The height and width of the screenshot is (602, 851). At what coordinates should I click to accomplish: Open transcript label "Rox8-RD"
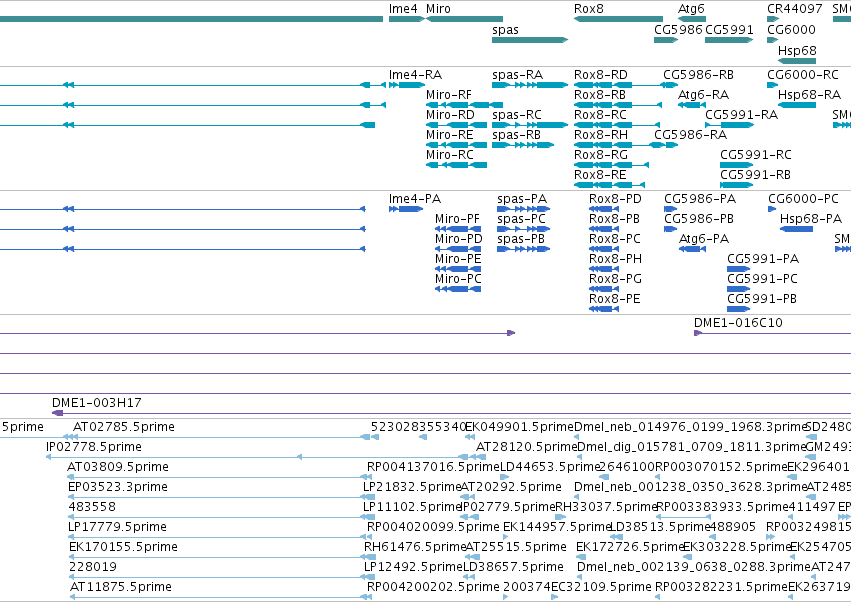(601, 75)
